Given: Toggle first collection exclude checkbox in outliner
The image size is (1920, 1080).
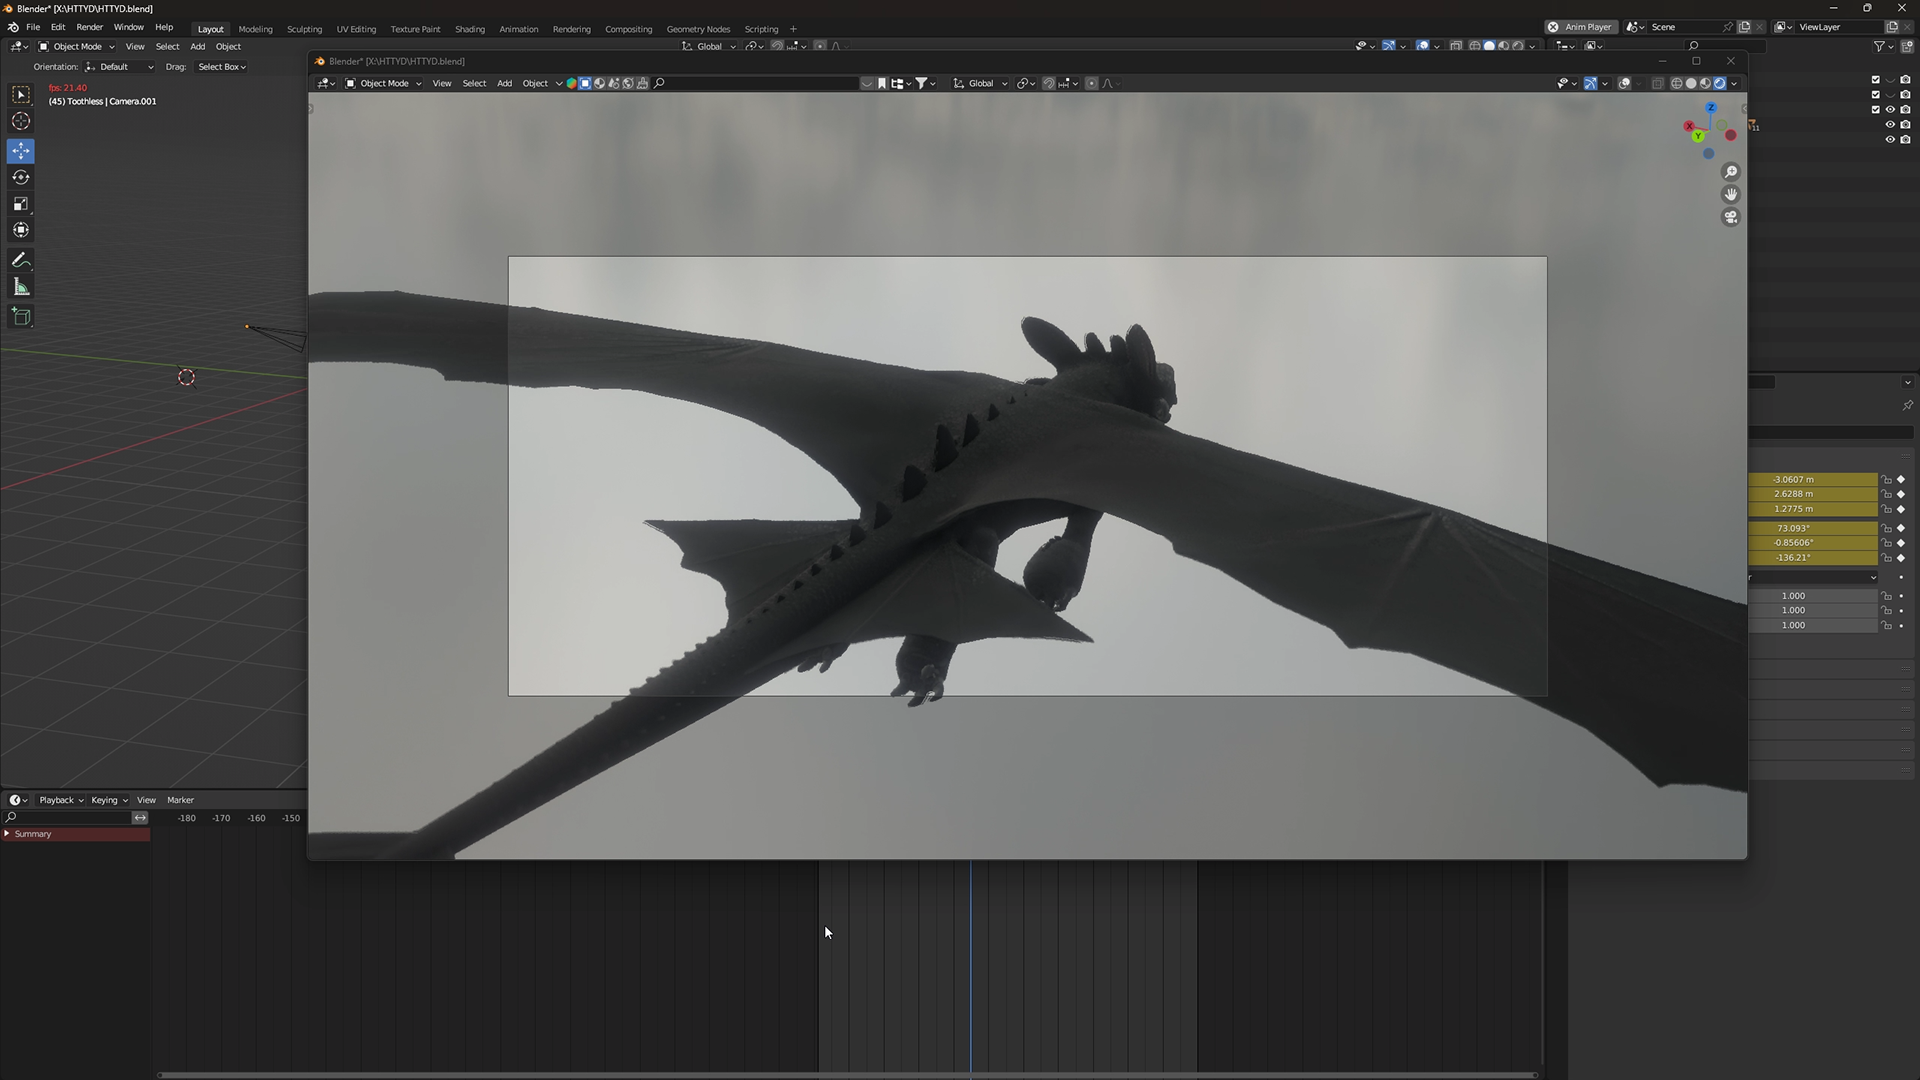Looking at the screenshot, I should click(x=1876, y=79).
